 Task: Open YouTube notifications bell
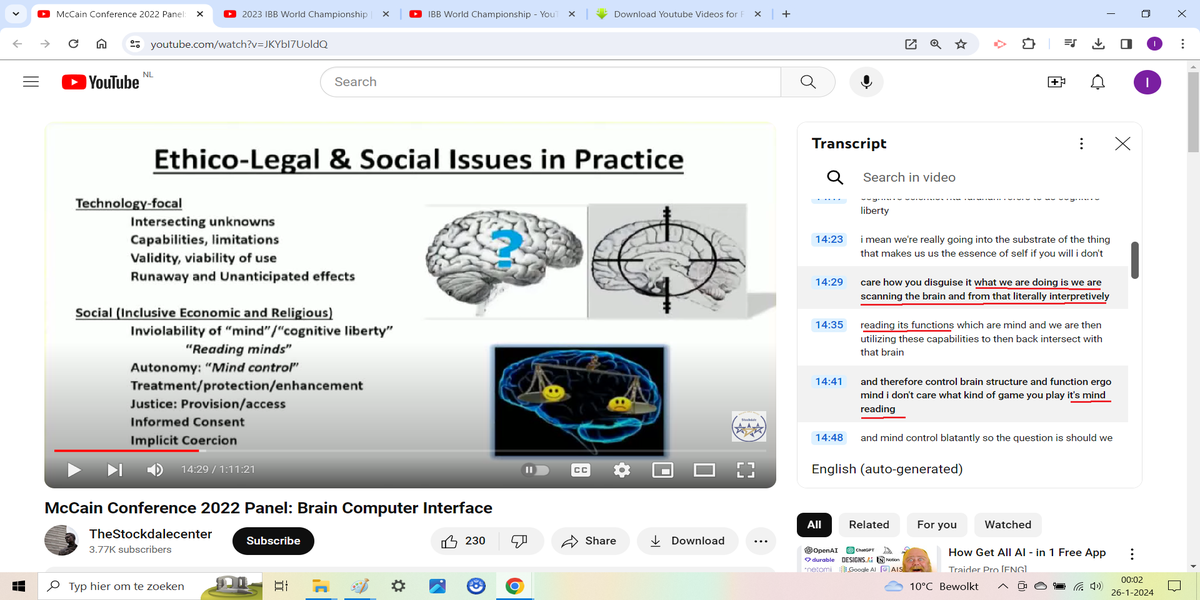click(x=1098, y=82)
